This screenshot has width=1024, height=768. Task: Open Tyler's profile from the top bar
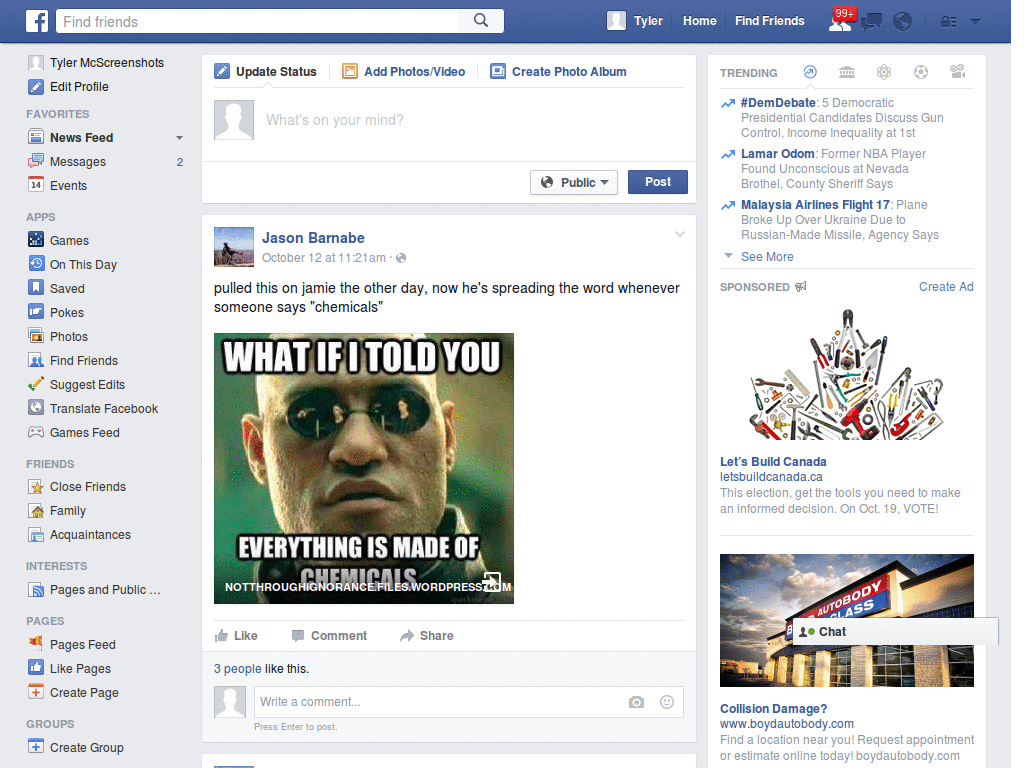tap(635, 21)
